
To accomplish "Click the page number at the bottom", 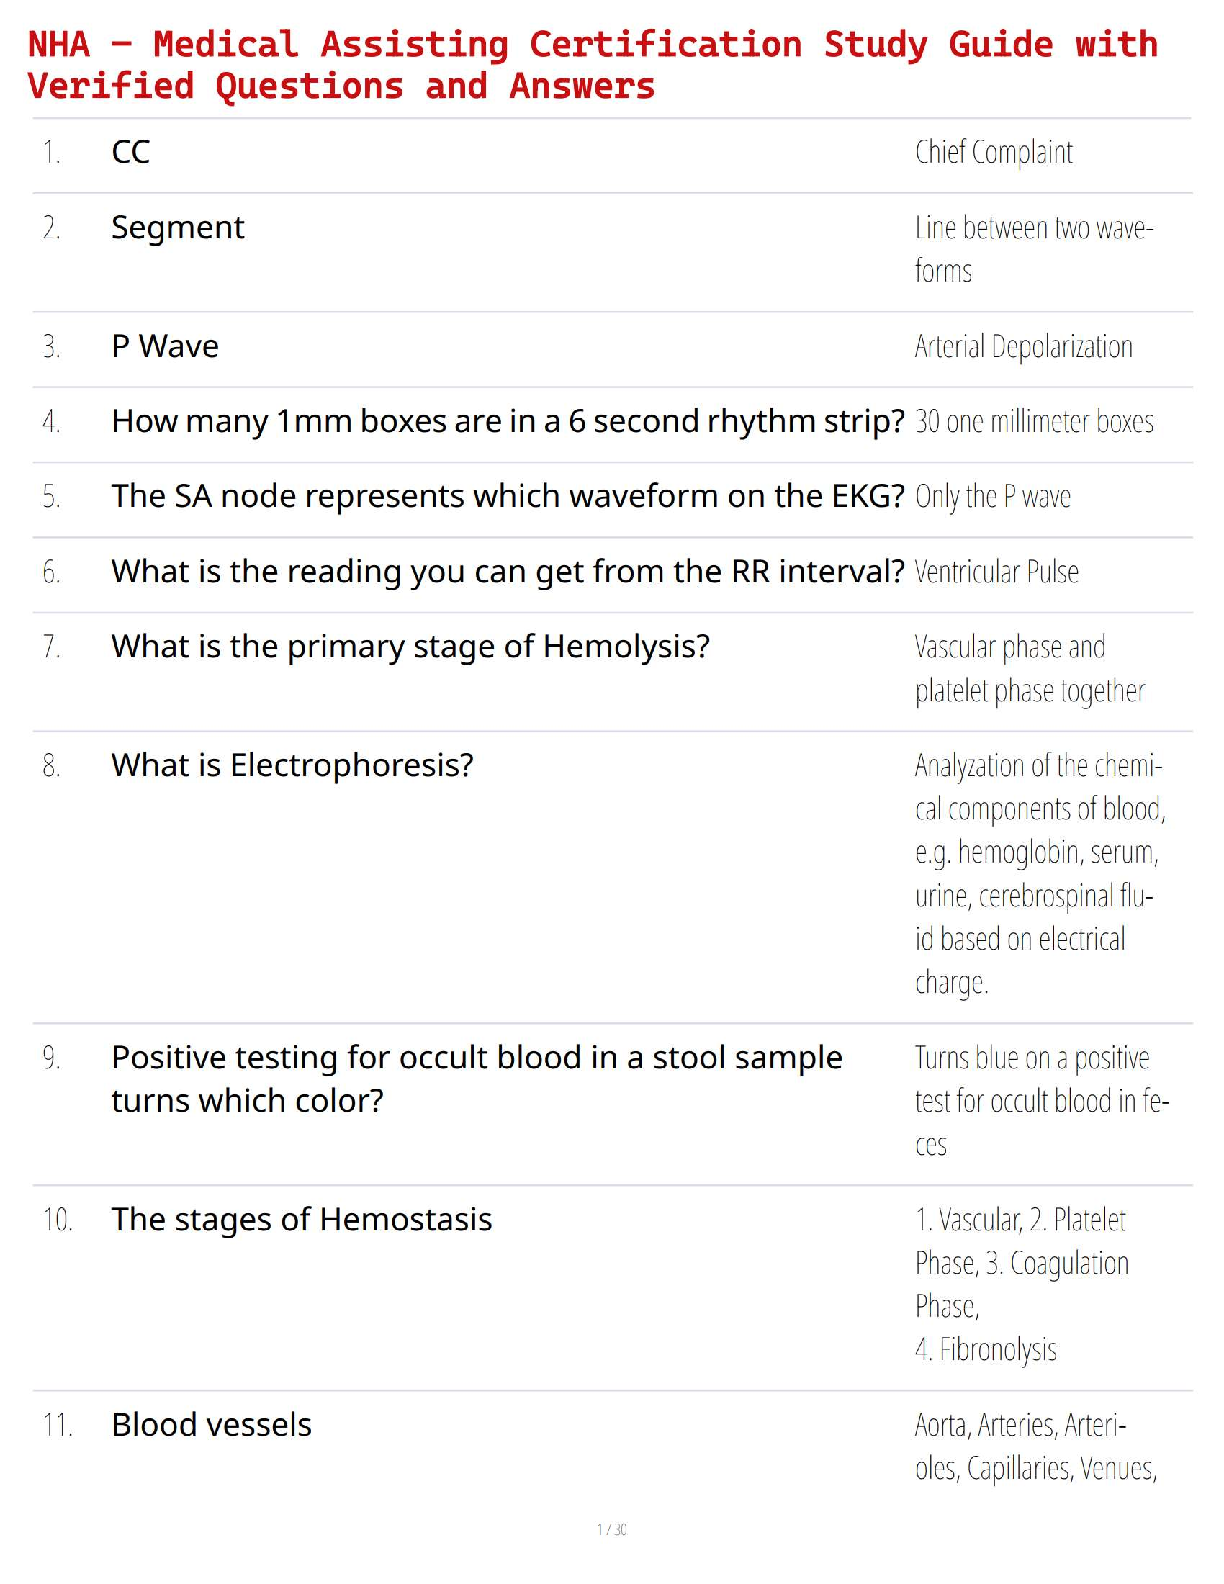I will pos(611,1529).
